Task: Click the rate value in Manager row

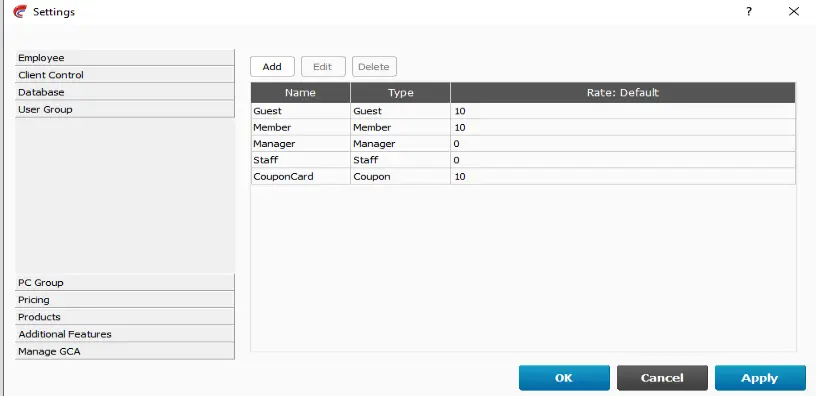Action: (623, 144)
